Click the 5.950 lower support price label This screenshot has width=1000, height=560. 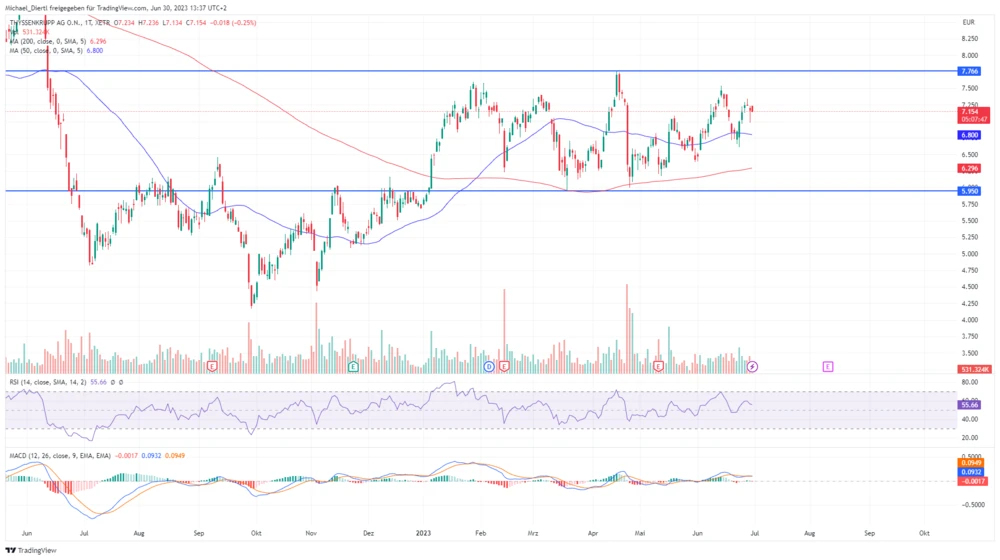(969, 191)
